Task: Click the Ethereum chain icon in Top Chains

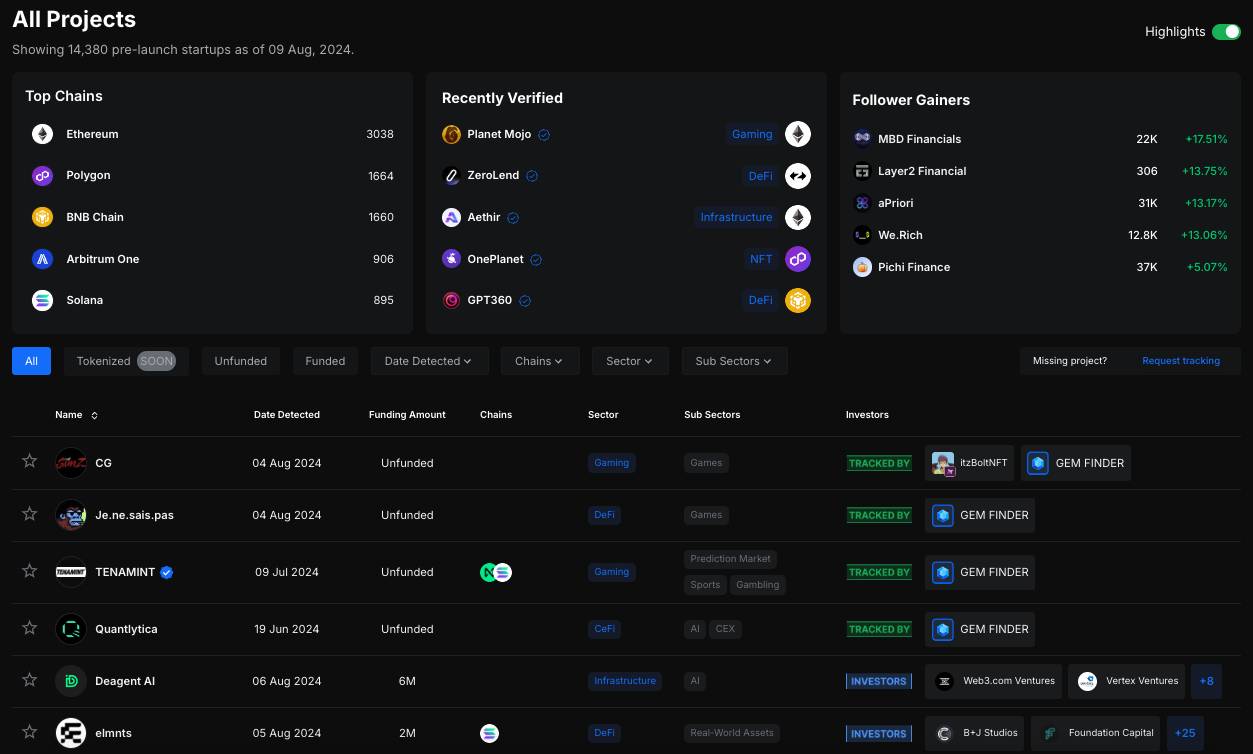Action: point(42,134)
